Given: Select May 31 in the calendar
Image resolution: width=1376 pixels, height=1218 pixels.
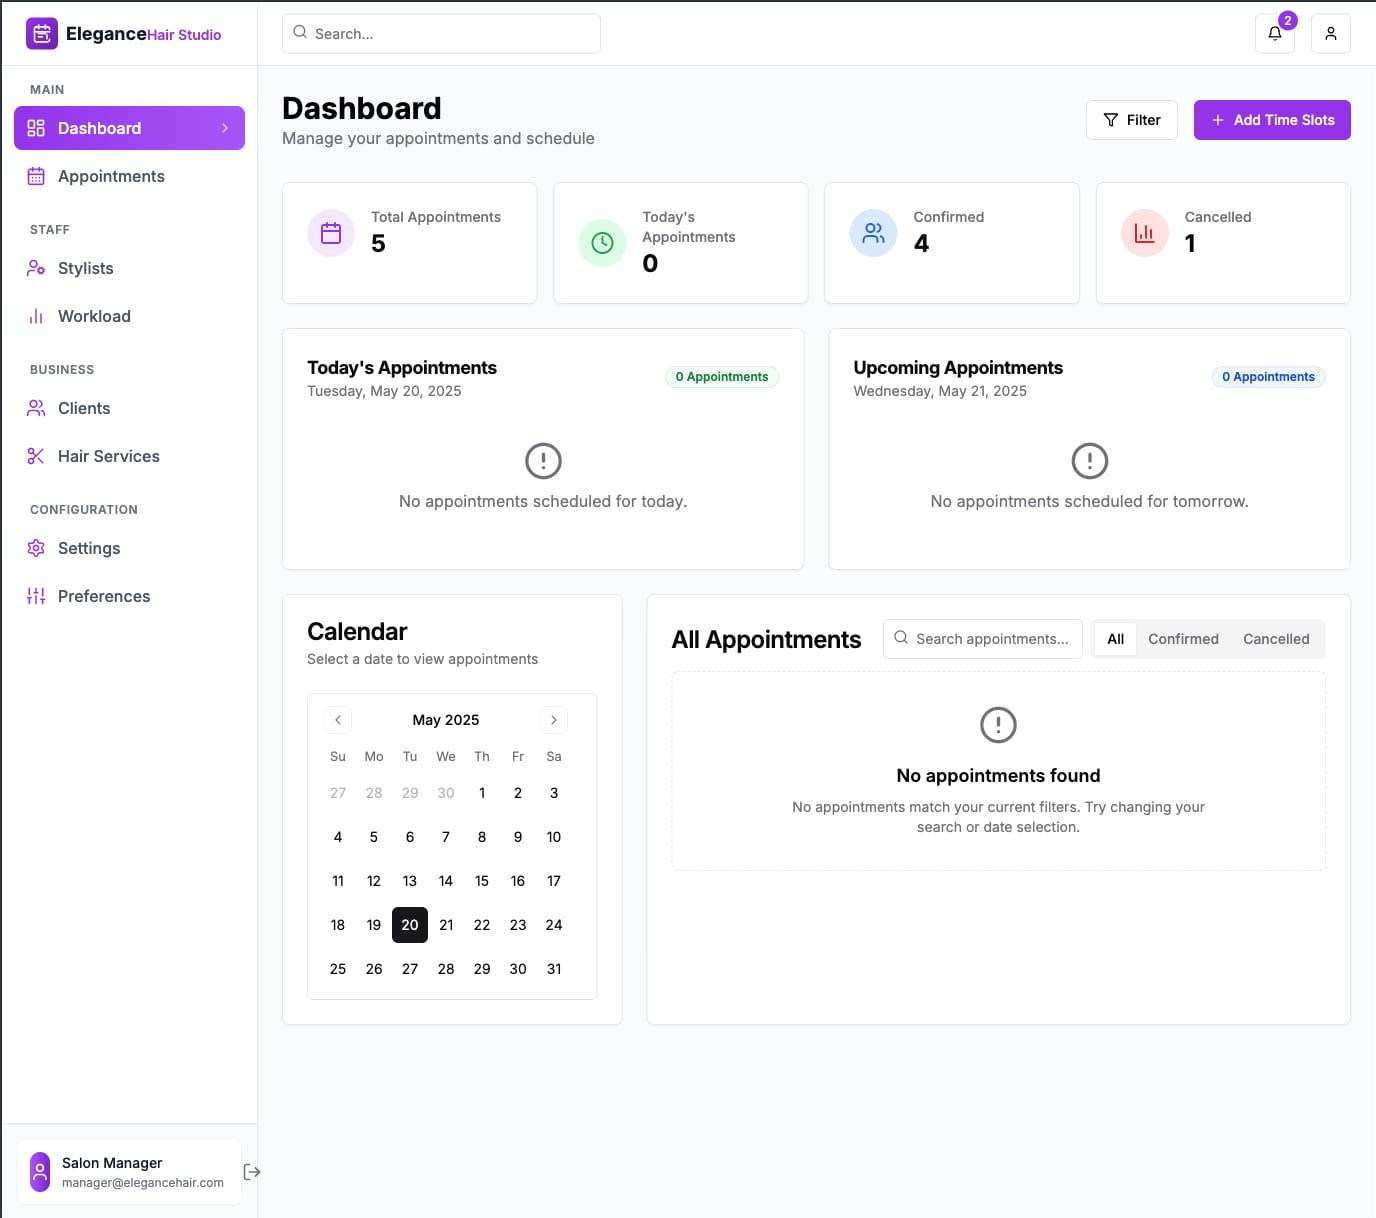Looking at the screenshot, I should (x=554, y=969).
